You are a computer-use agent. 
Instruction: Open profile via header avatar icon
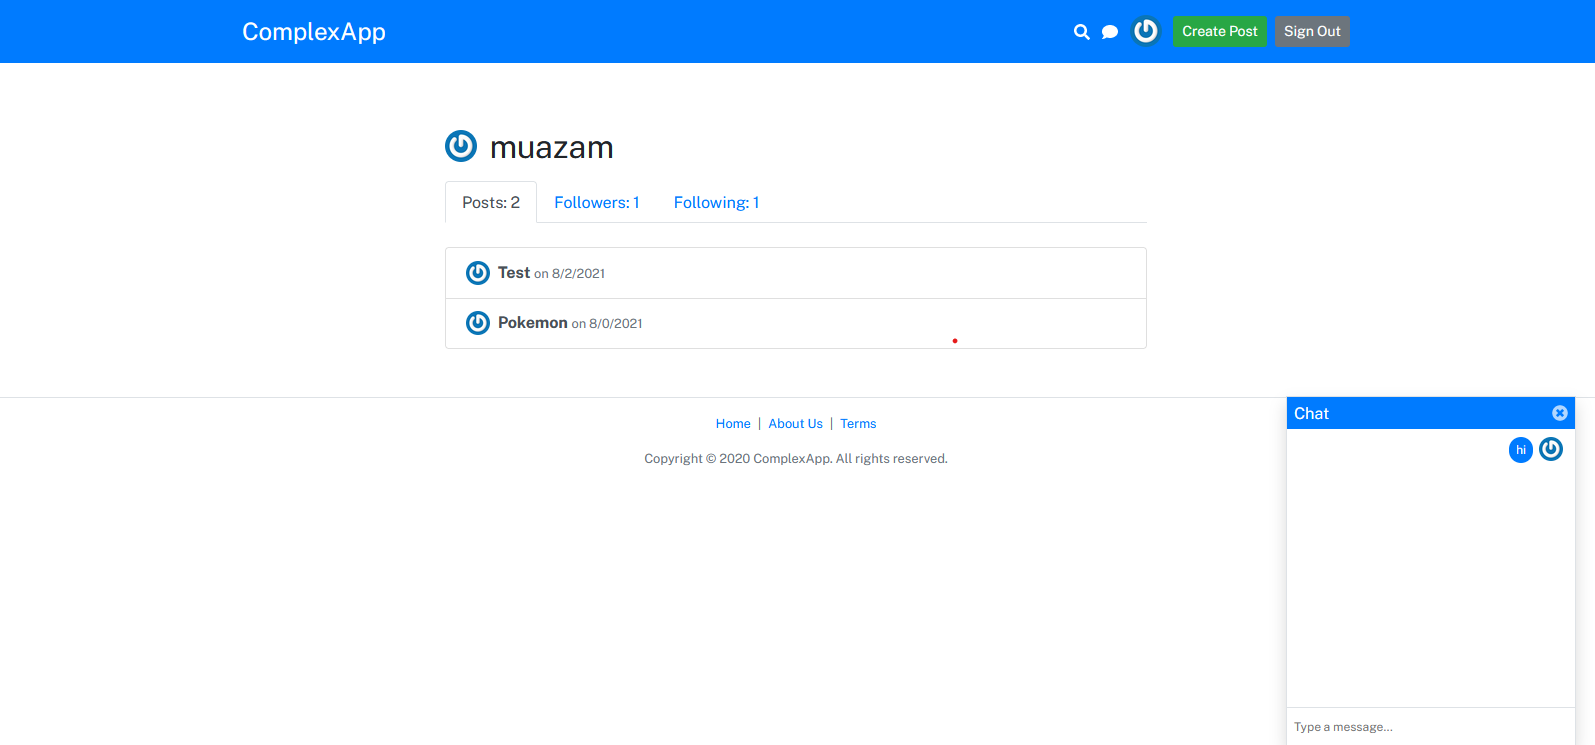pos(1145,31)
